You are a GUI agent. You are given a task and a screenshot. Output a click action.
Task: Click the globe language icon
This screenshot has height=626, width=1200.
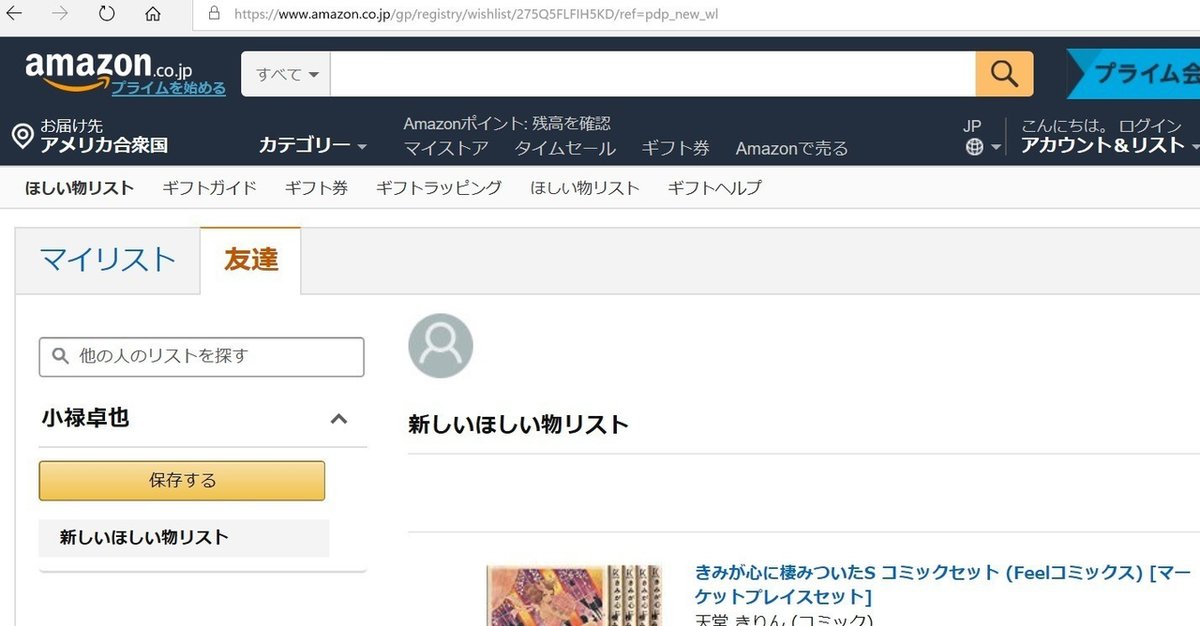(x=975, y=147)
